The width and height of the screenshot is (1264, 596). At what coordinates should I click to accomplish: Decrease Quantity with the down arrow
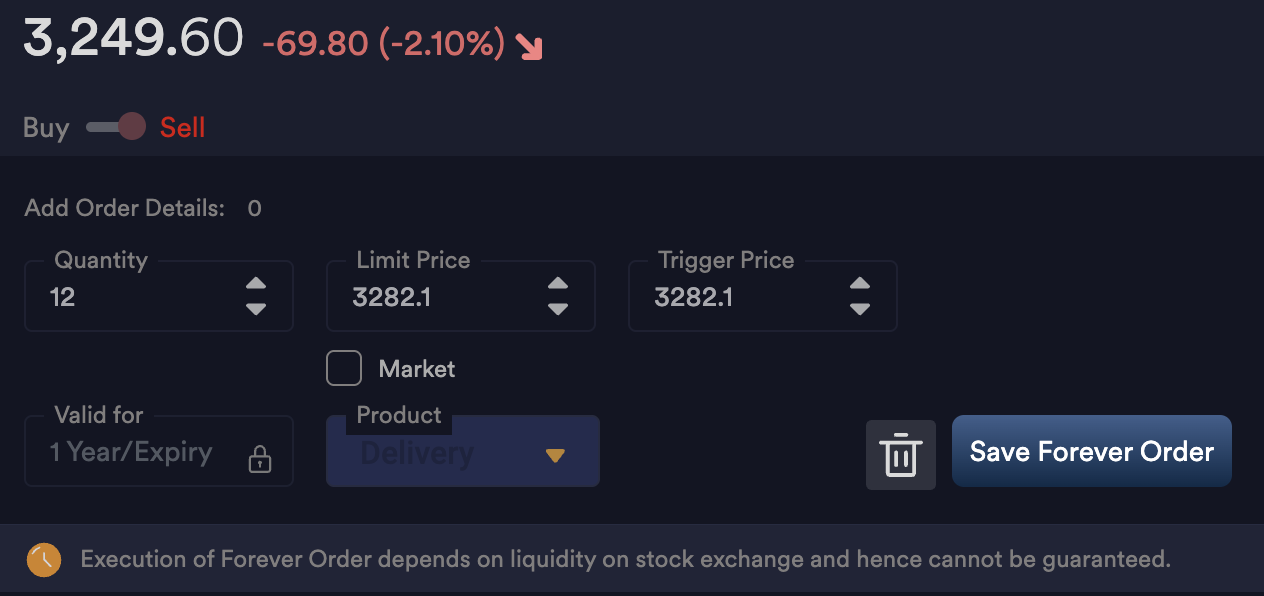pyautogui.click(x=256, y=309)
